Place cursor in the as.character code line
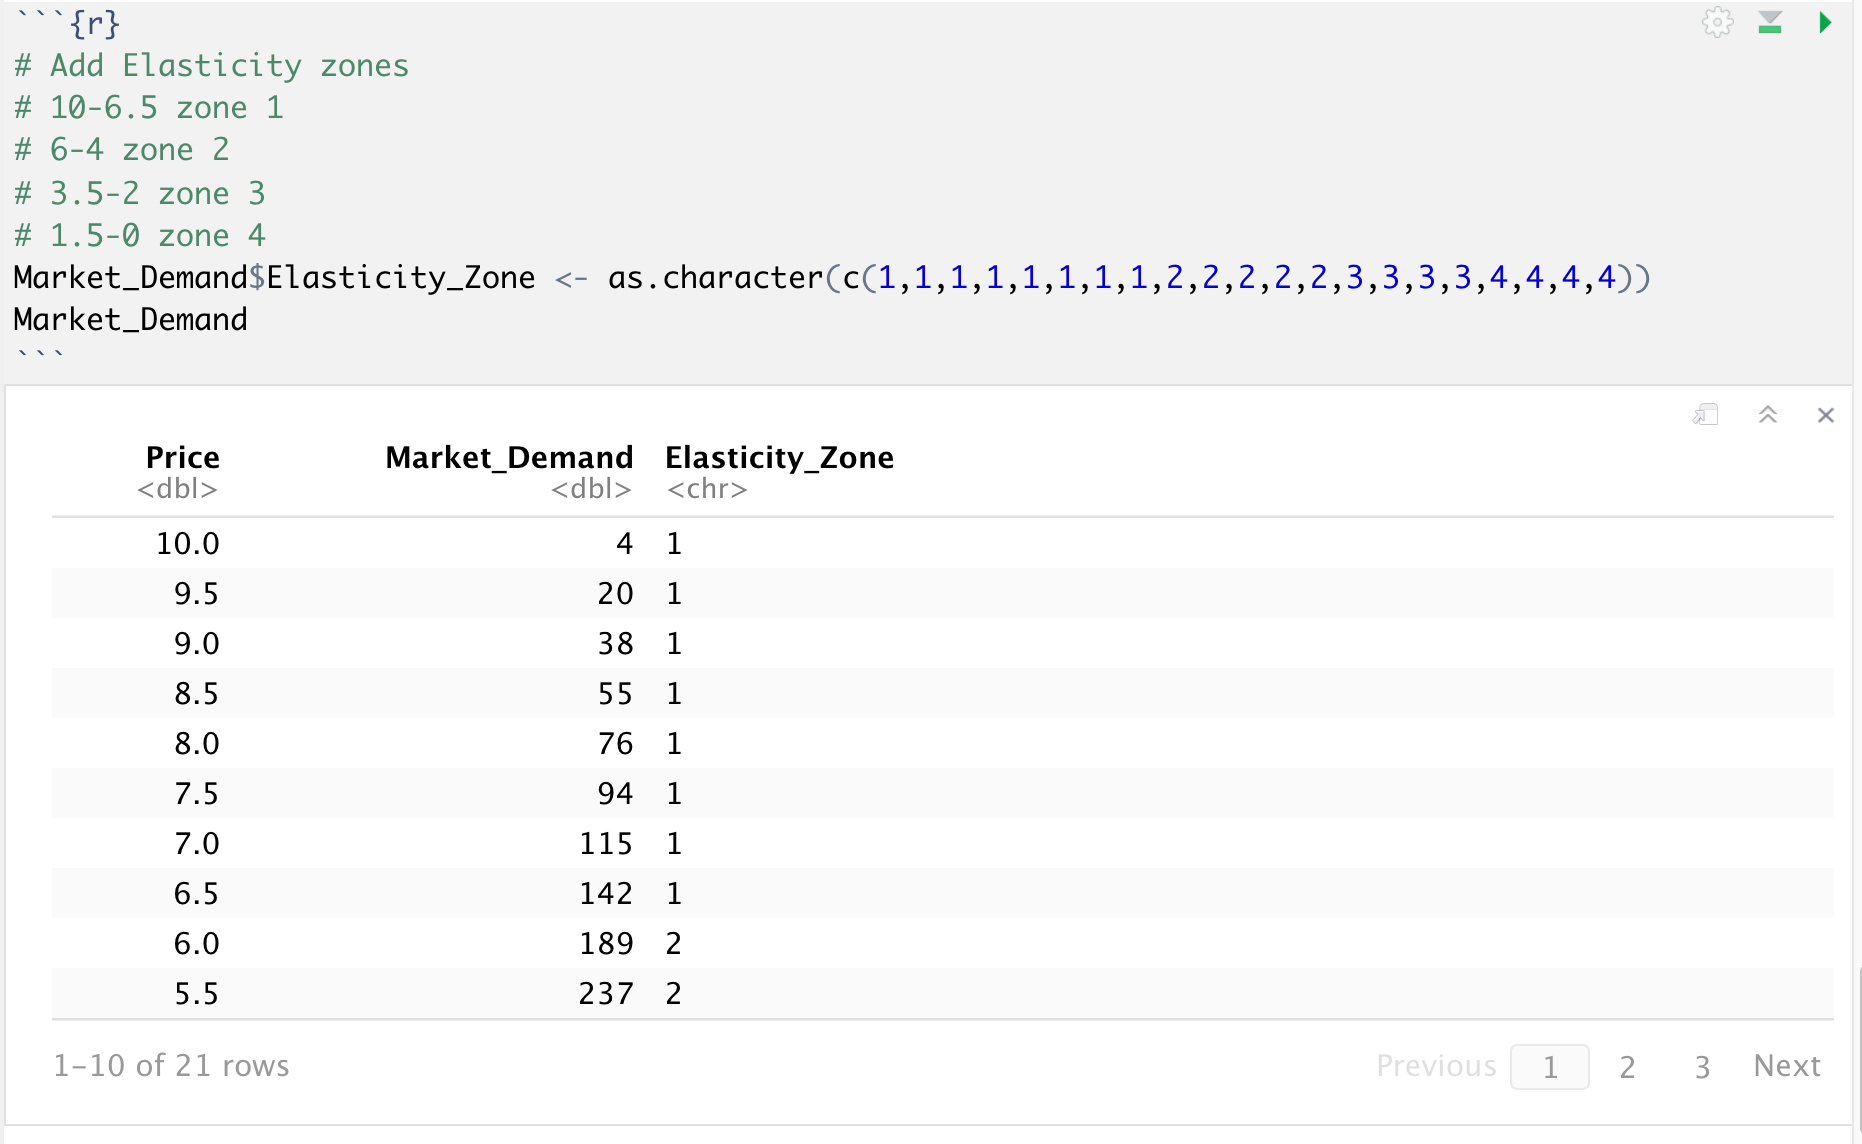This screenshot has height=1144, width=1862. coord(830,278)
